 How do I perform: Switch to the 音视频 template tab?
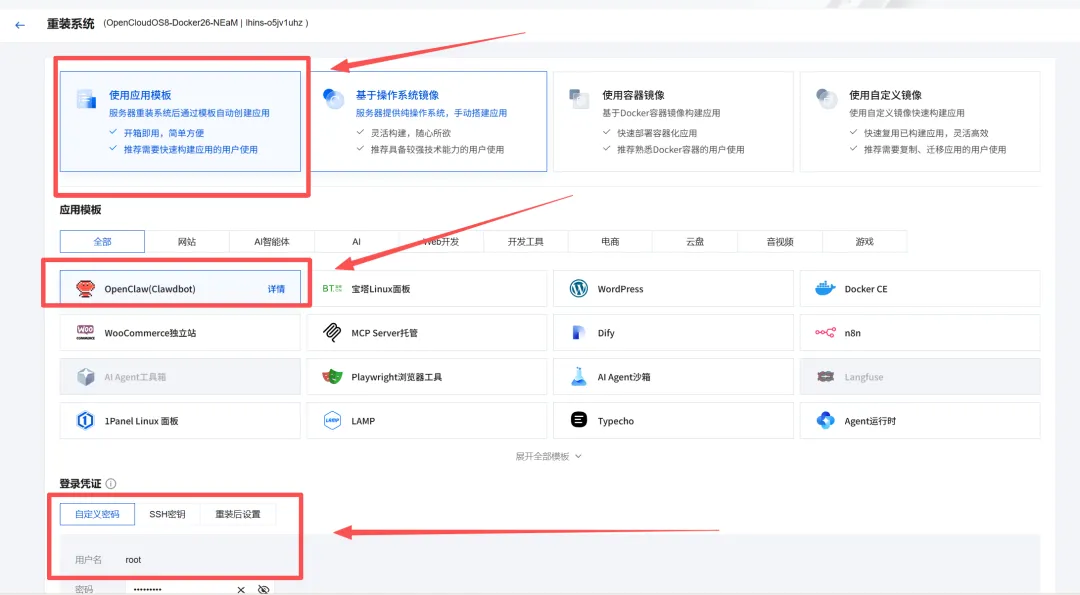[x=780, y=242]
